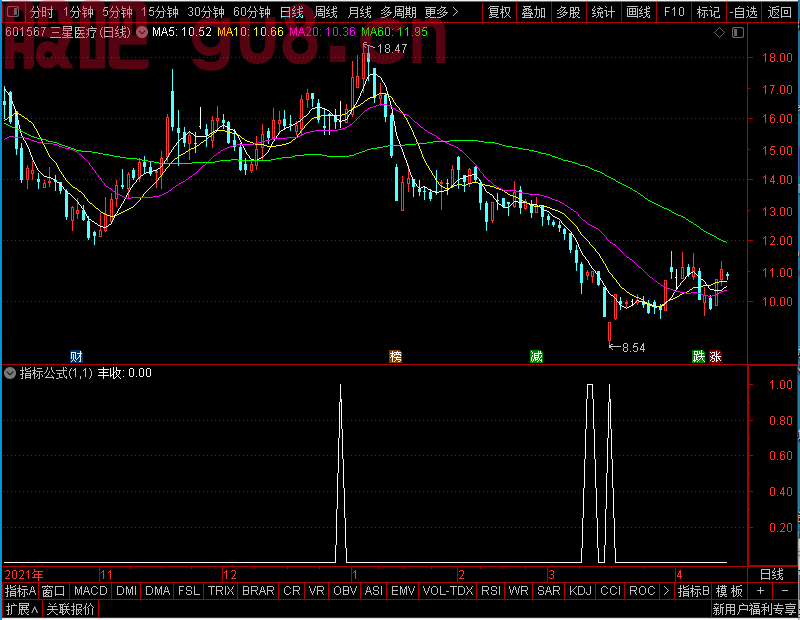Click the 统计 statistics button
Screen dimensions: 800x620
click(x=603, y=12)
